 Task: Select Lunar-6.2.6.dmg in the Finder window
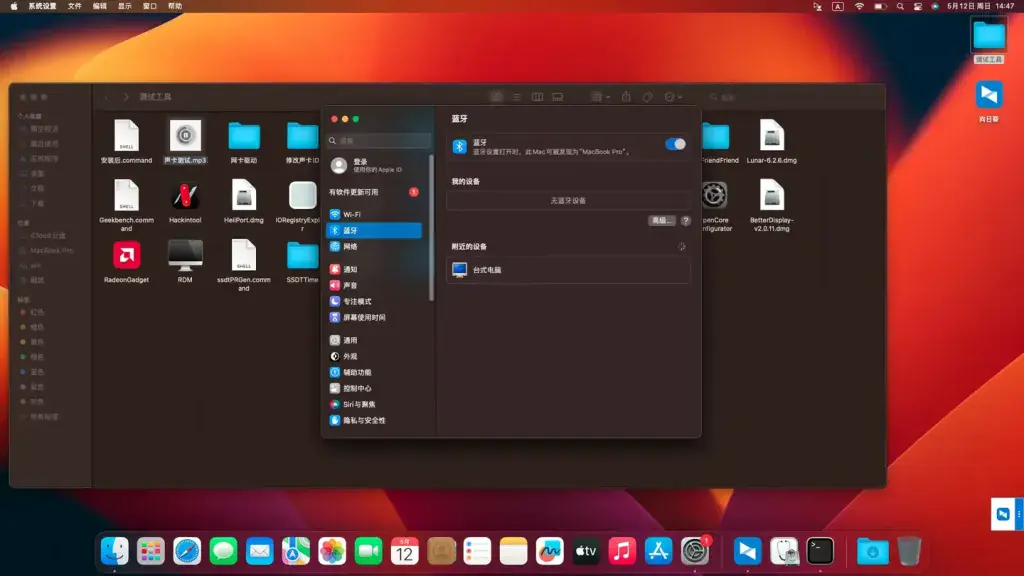(772, 142)
